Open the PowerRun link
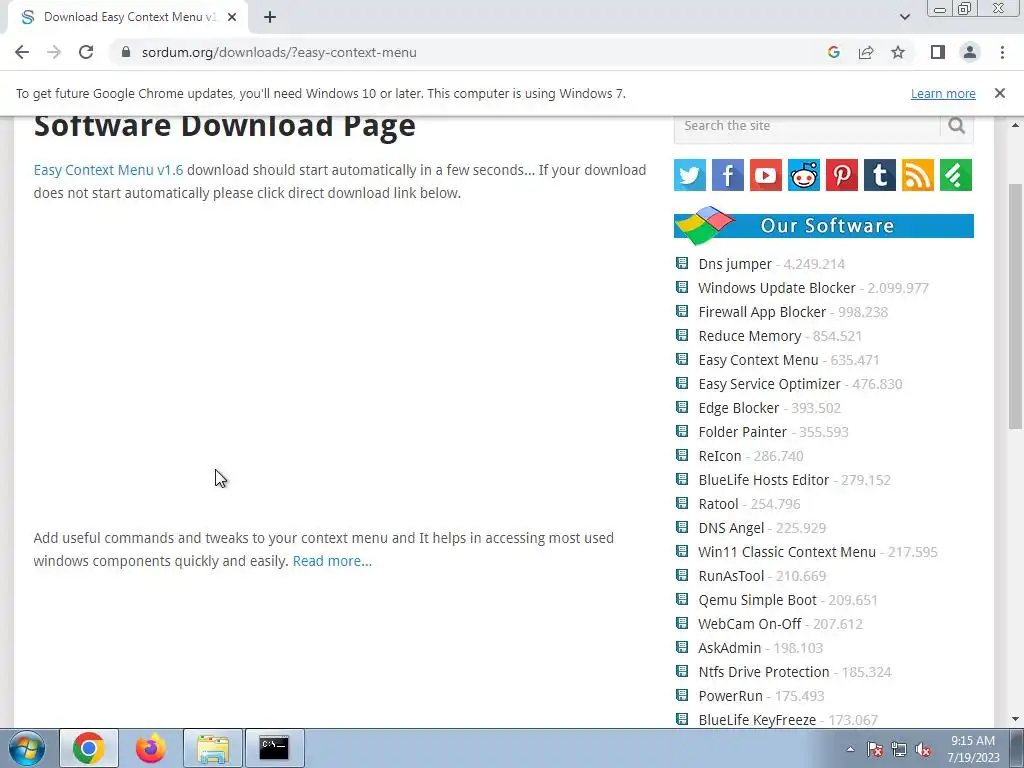 pyautogui.click(x=730, y=696)
